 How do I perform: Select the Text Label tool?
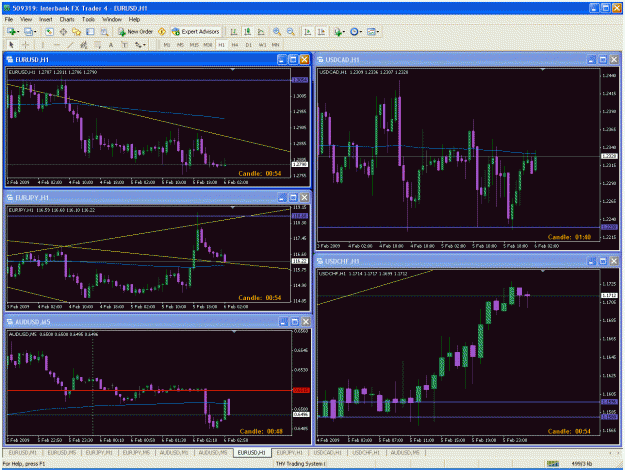point(124,45)
